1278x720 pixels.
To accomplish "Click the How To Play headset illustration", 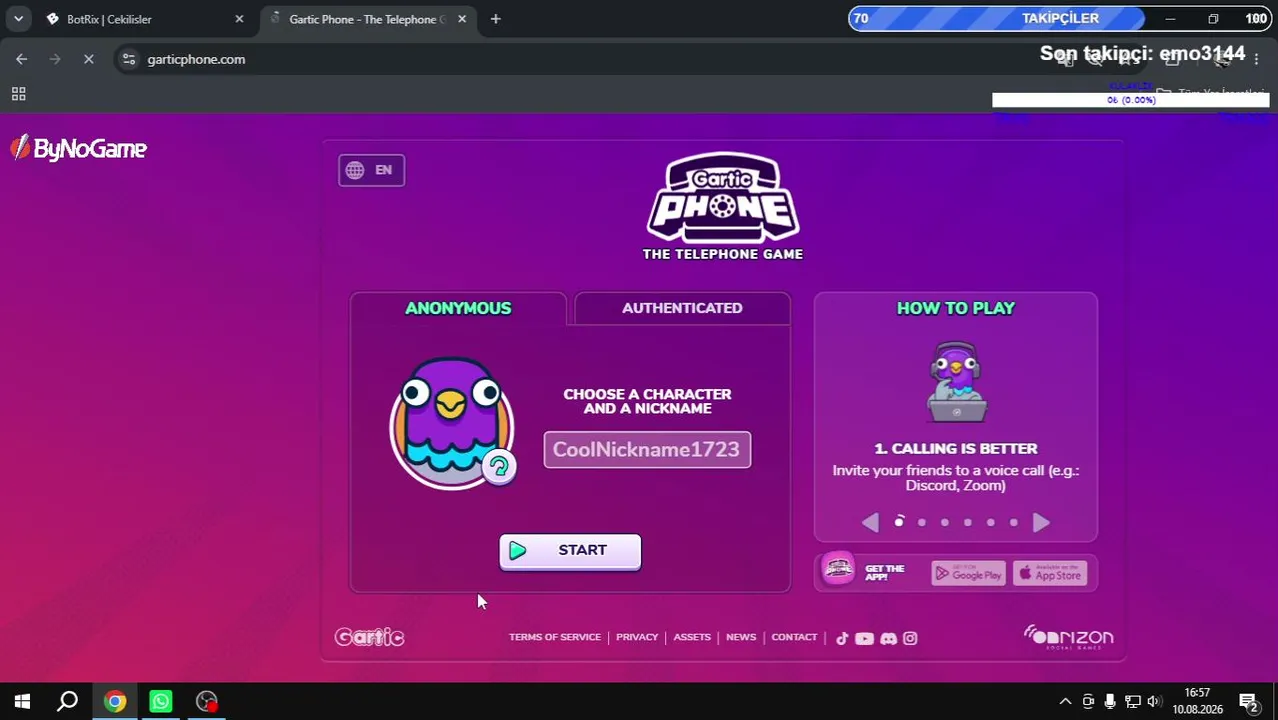I will pos(957,382).
